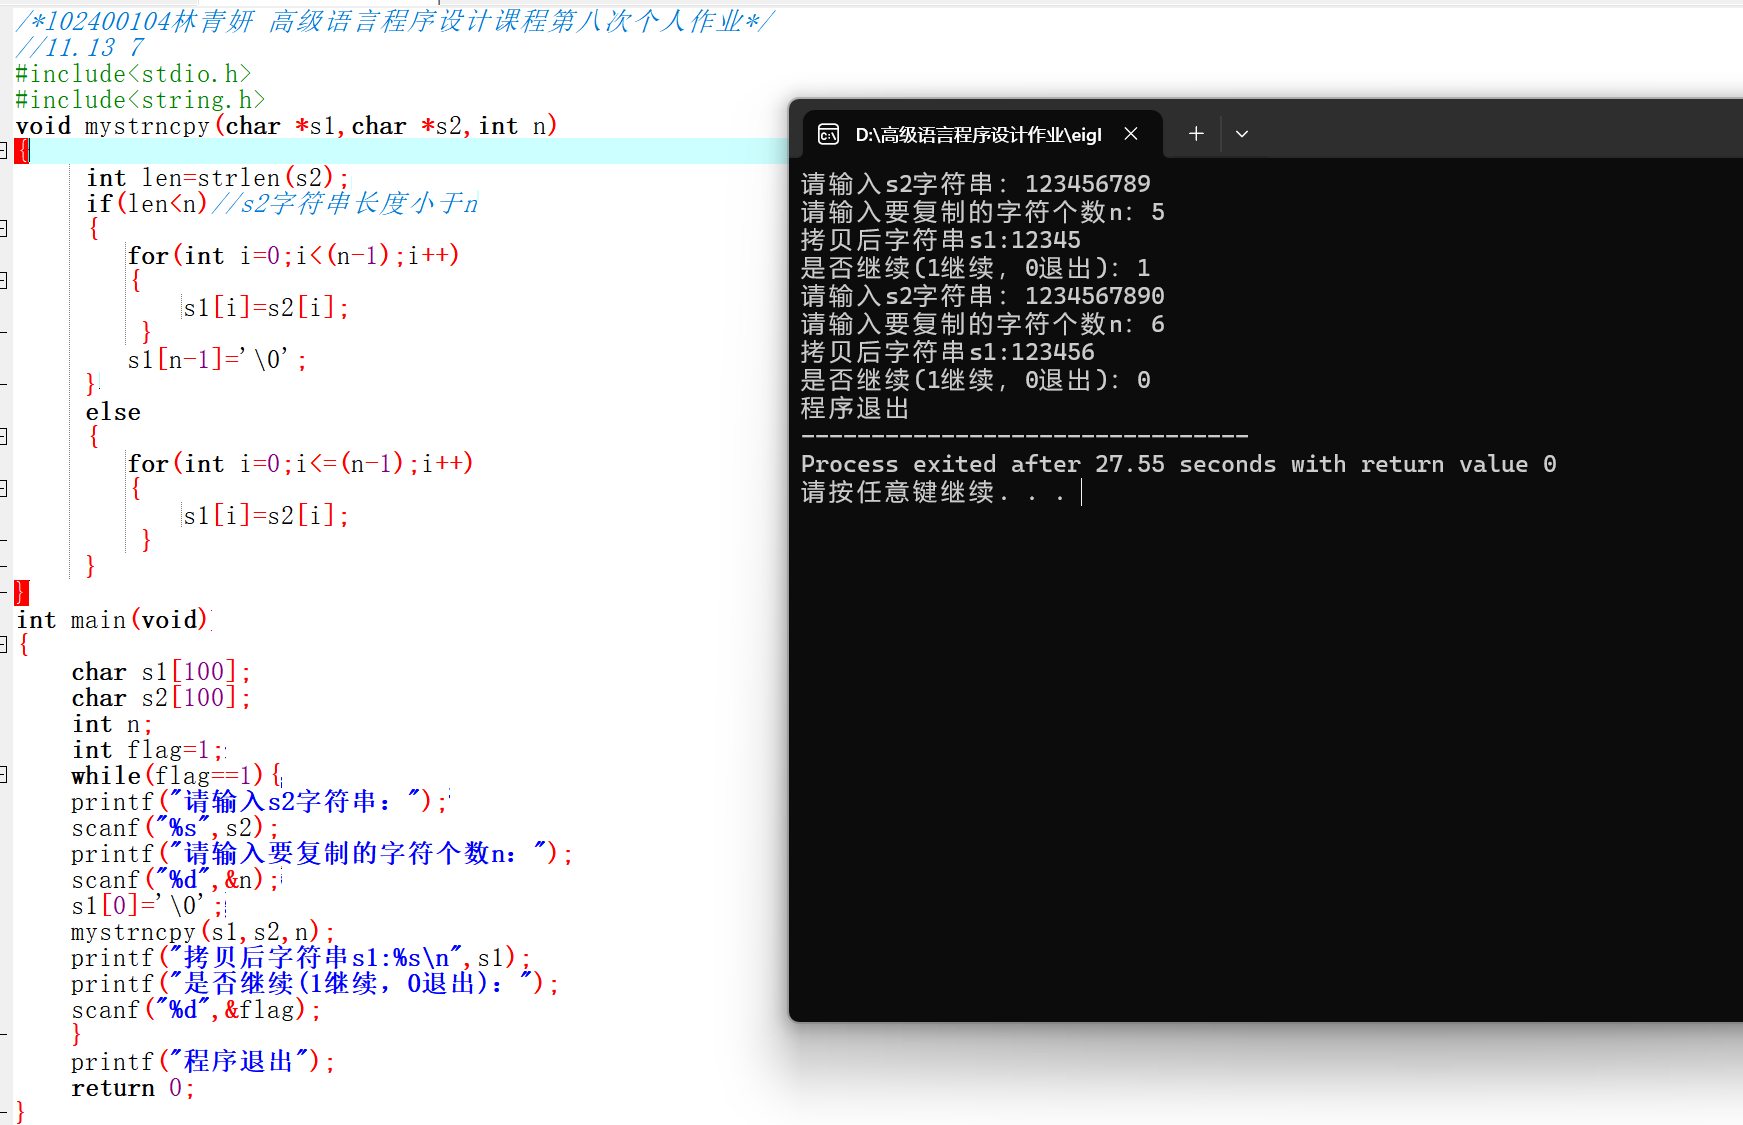Click the s1[n-1]='\0'; statement
Screen dimensions: 1743x1125
[217, 359]
